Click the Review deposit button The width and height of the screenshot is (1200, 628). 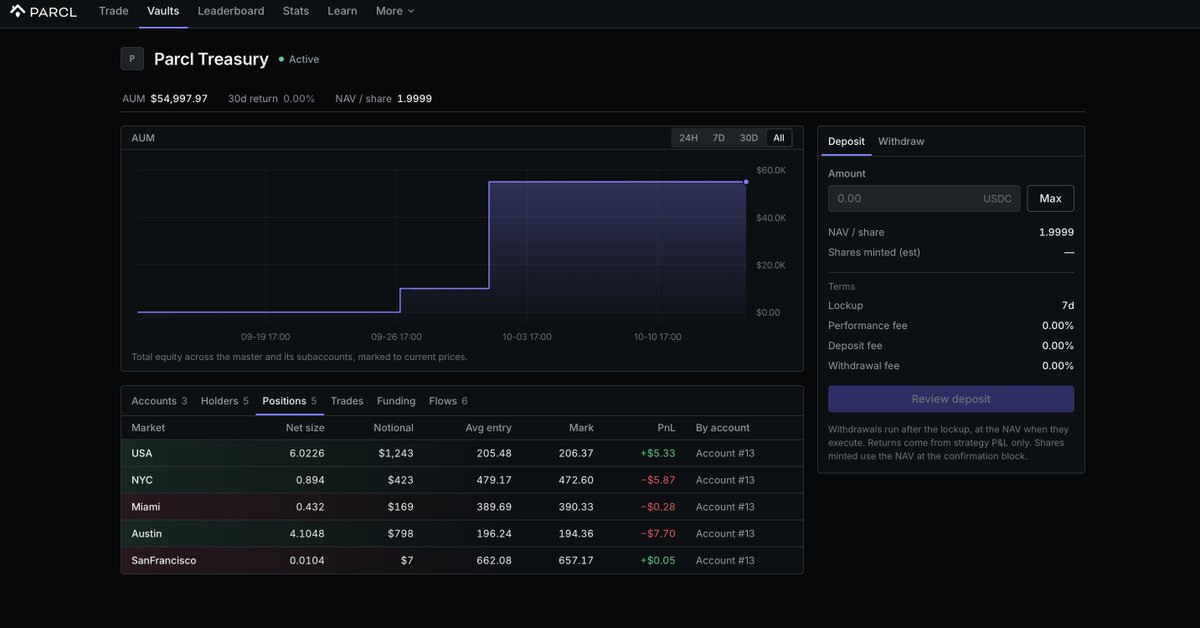pyautogui.click(x=951, y=399)
